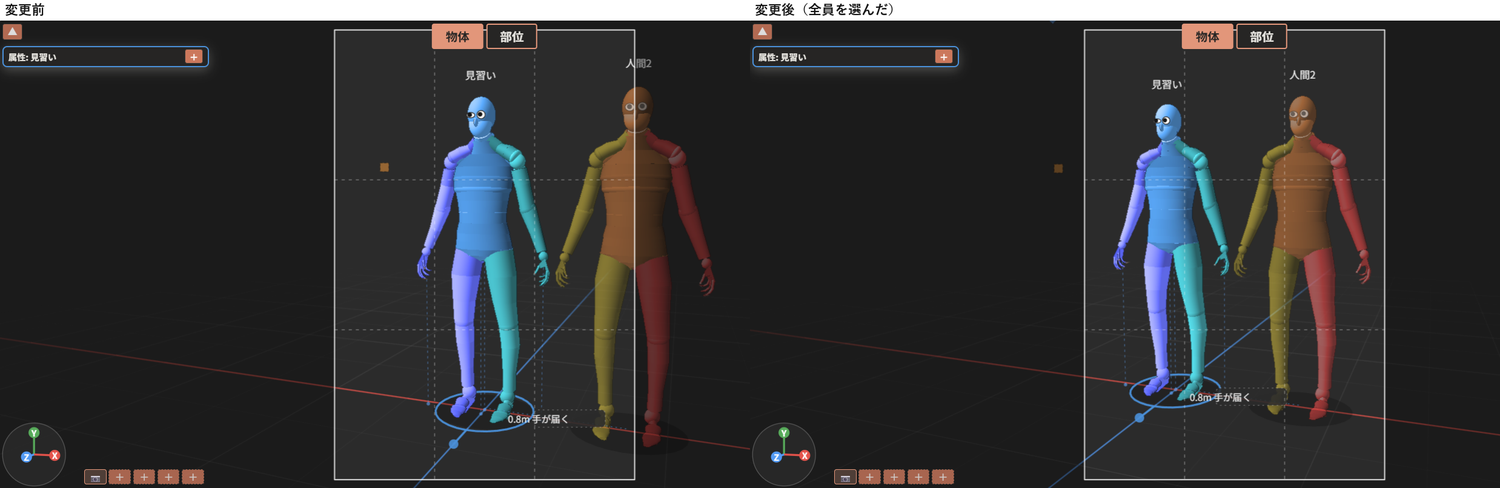Select blue head of 見習い figure, 変更前 view
Viewport: 1500px width, 488px height.
481,116
